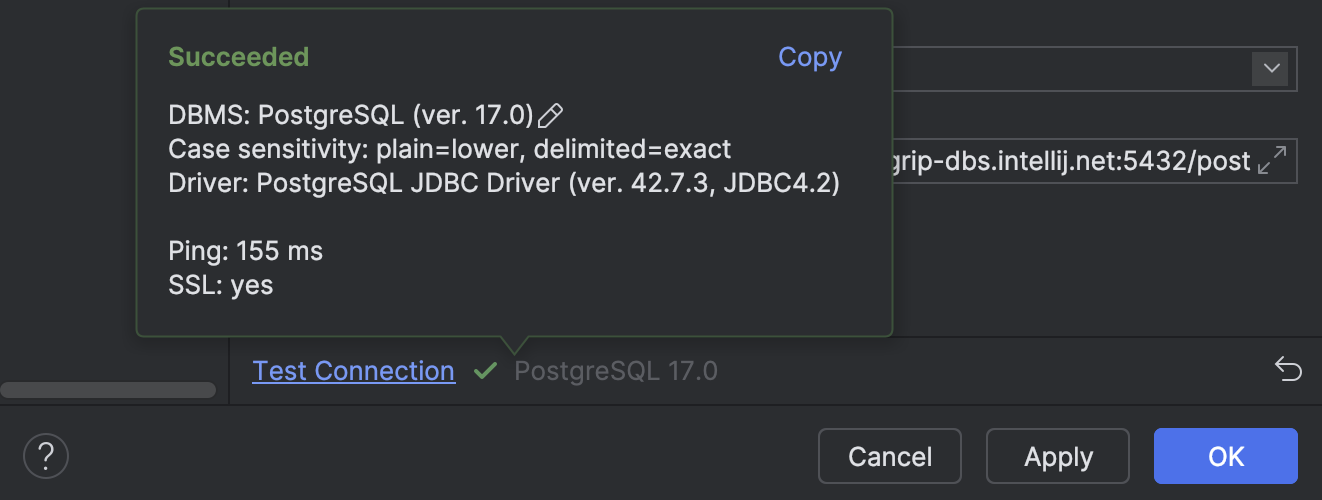1322x500 pixels.
Task: Click the PostgreSQL JDBC Driver line
Action: click(x=503, y=183)
